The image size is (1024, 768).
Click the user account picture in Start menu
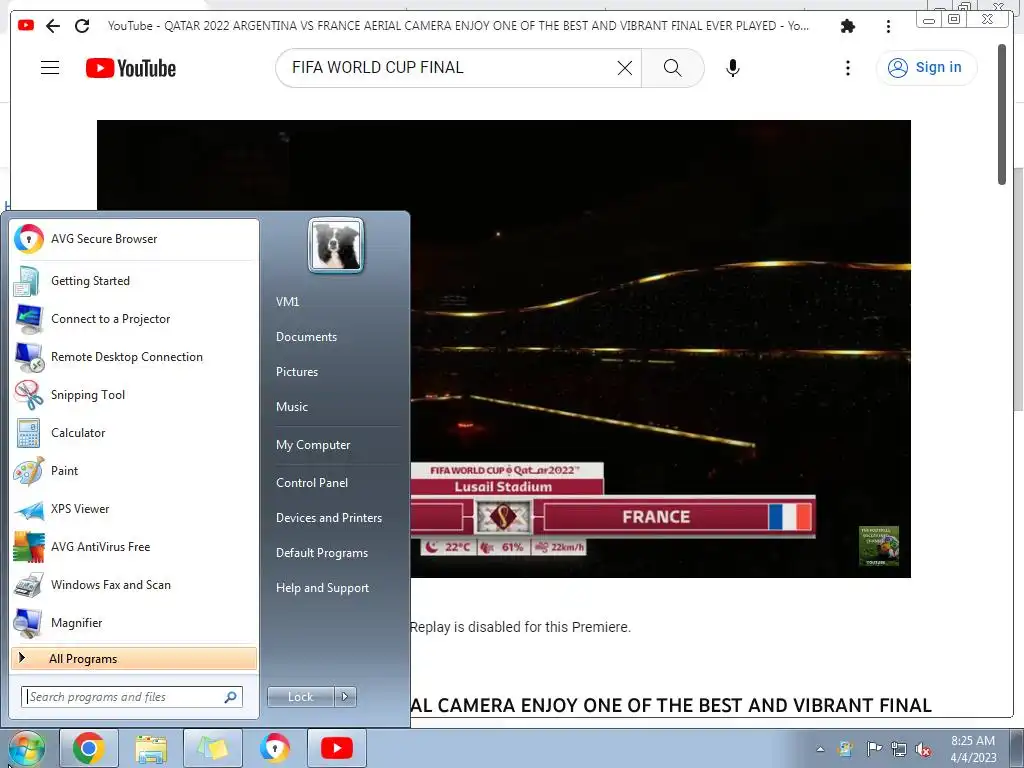point(336,245)
